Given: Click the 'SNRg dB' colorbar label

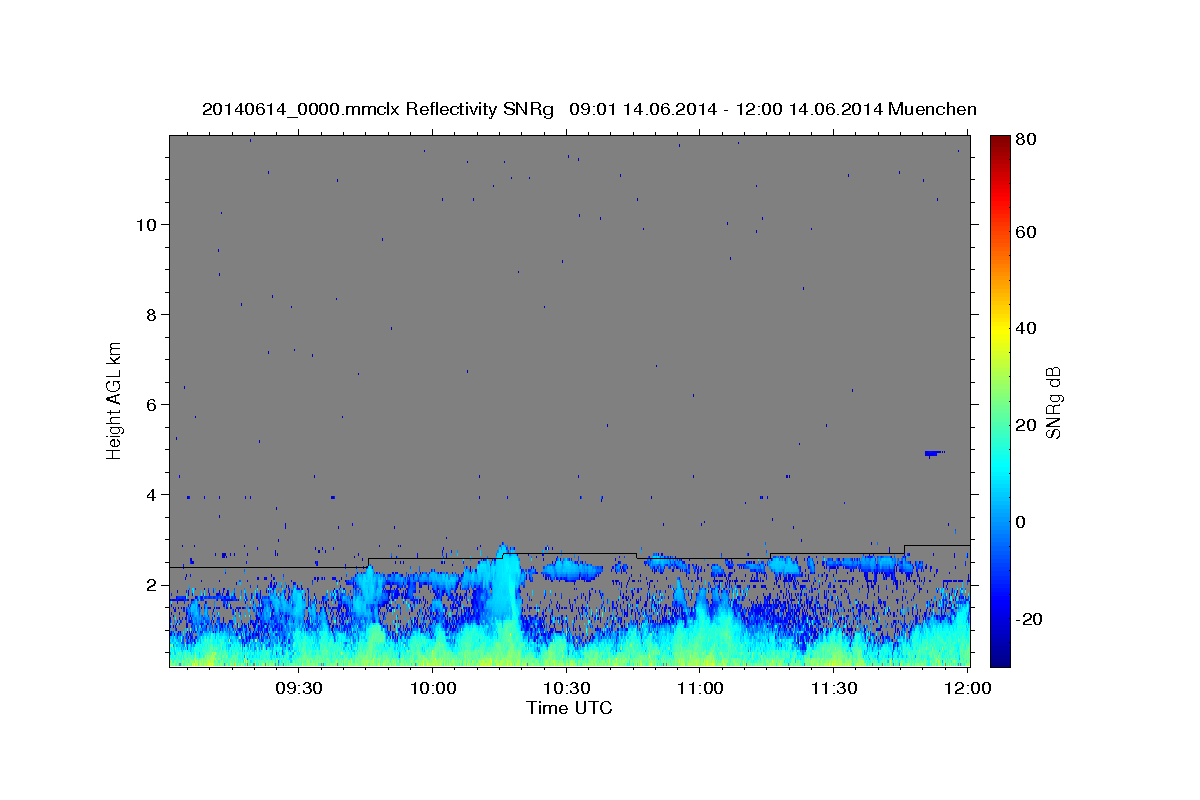Looking at the screenshot, I should pos(1053,401).
